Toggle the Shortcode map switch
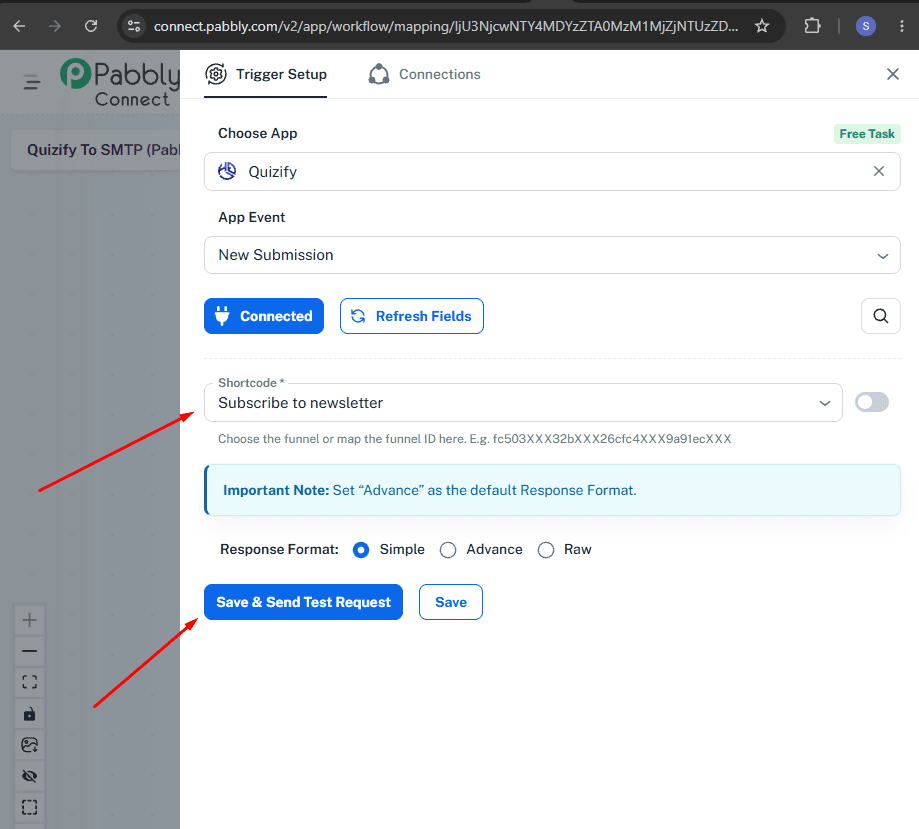The image size is (919, 829). coord(872,402)
